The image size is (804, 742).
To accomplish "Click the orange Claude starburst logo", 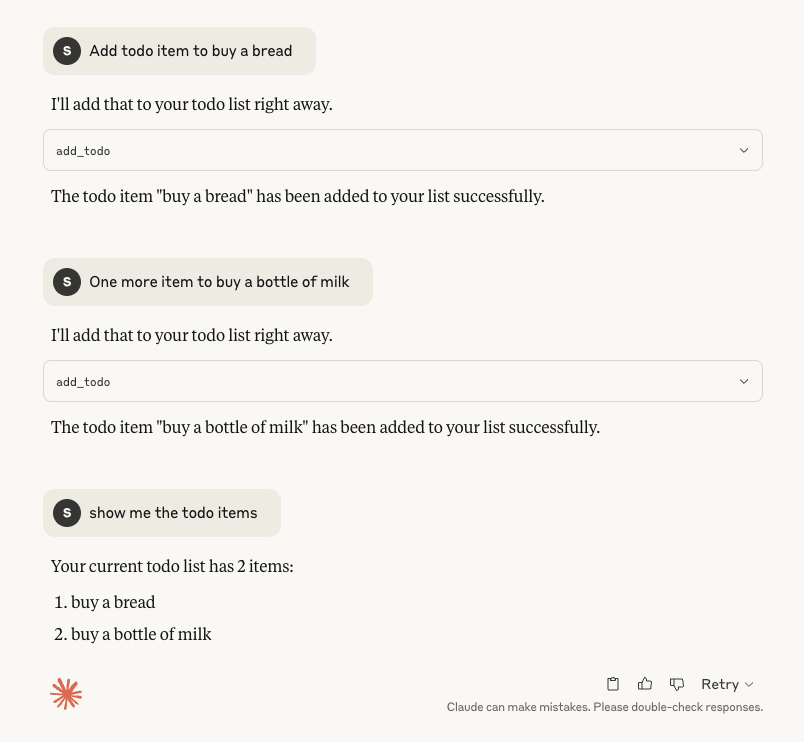I will pos(66,694).
